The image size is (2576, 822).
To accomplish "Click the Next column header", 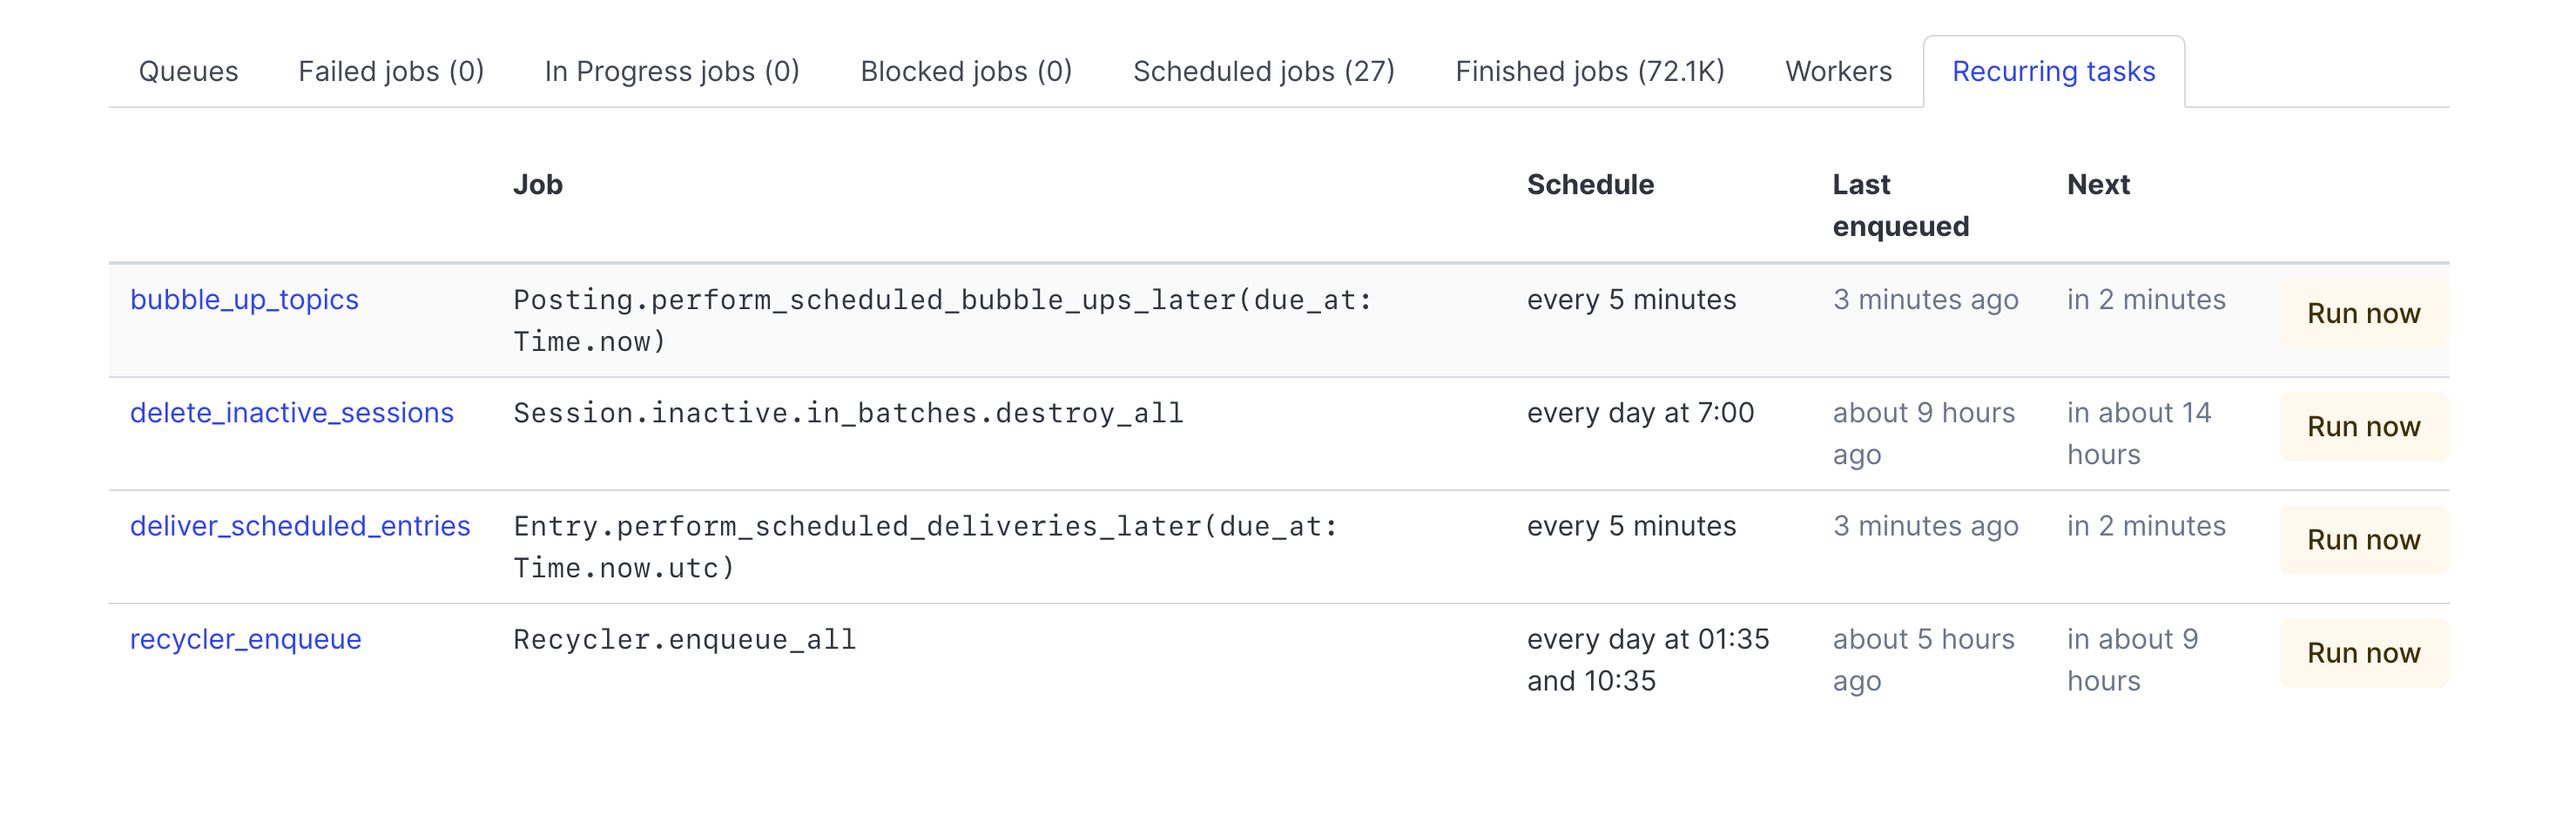I will (2098, 185).
